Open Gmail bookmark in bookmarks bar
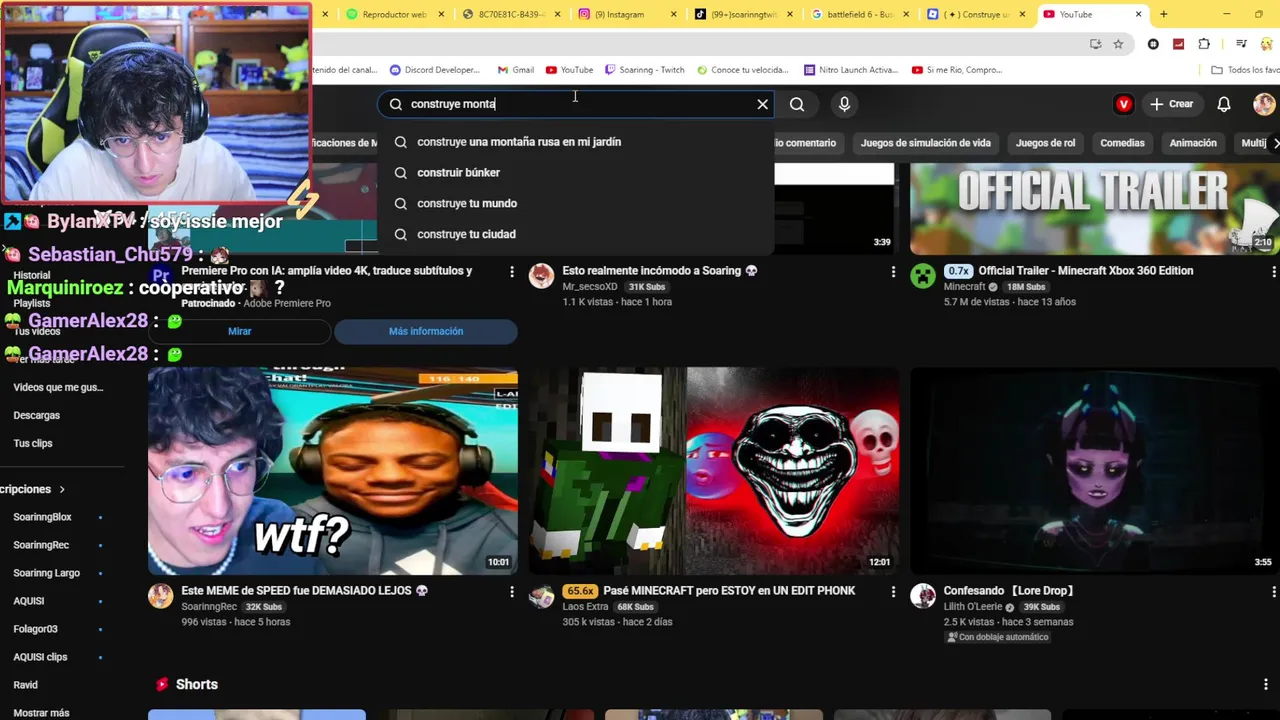This screenshot has height=720, width=1280. click(517, 70)
